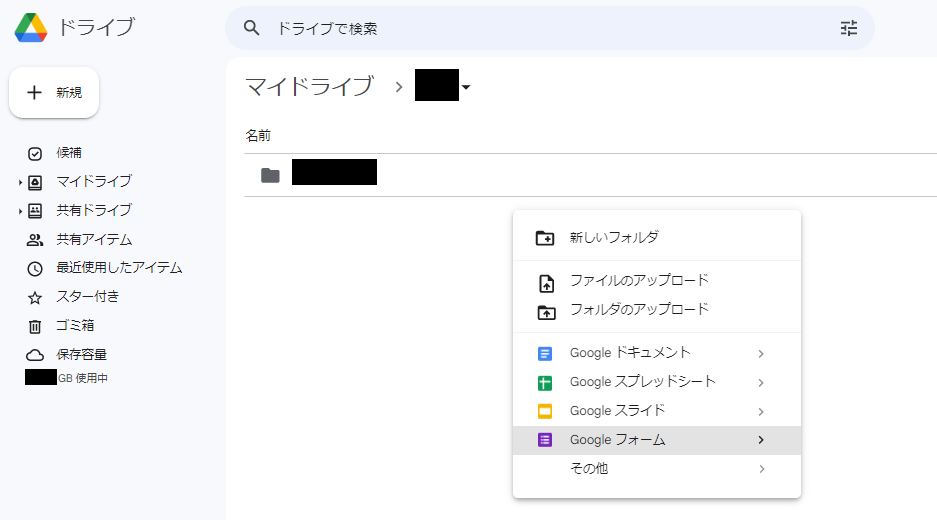
Task: Choose Google フォーム menu entry
Action: 657,441
